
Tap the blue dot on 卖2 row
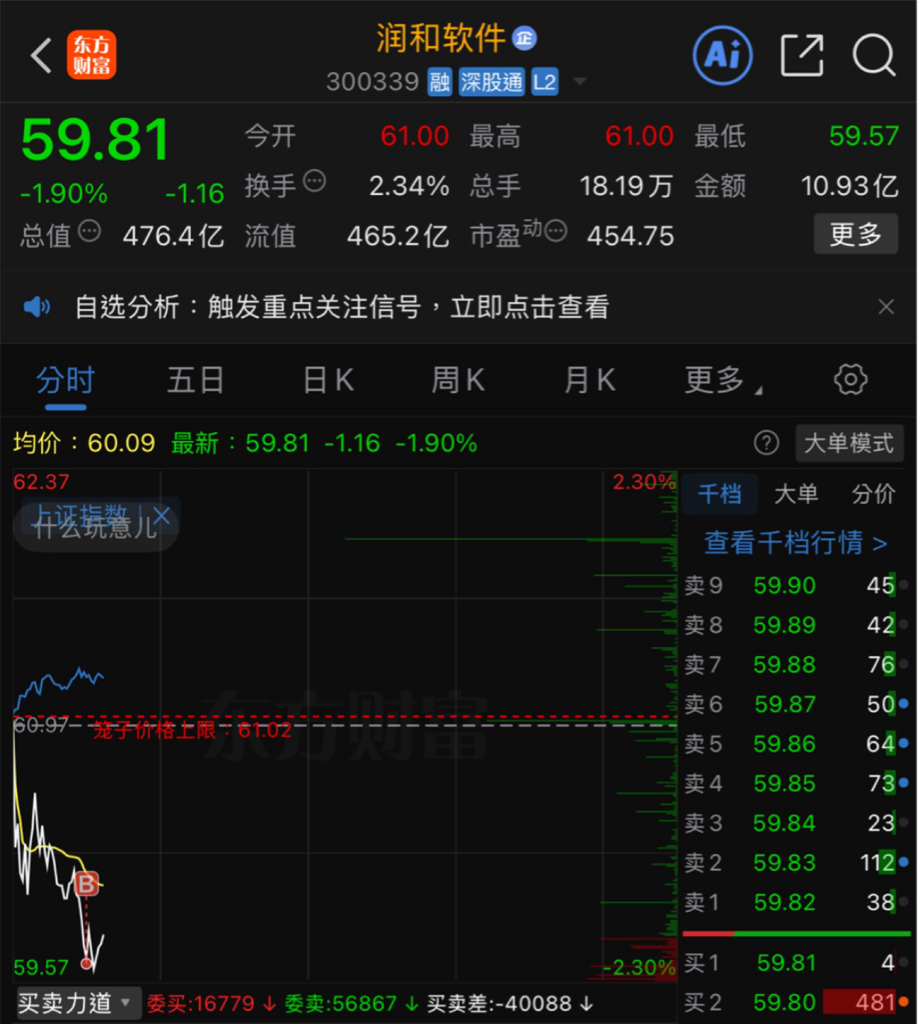(x=904, y=862)
